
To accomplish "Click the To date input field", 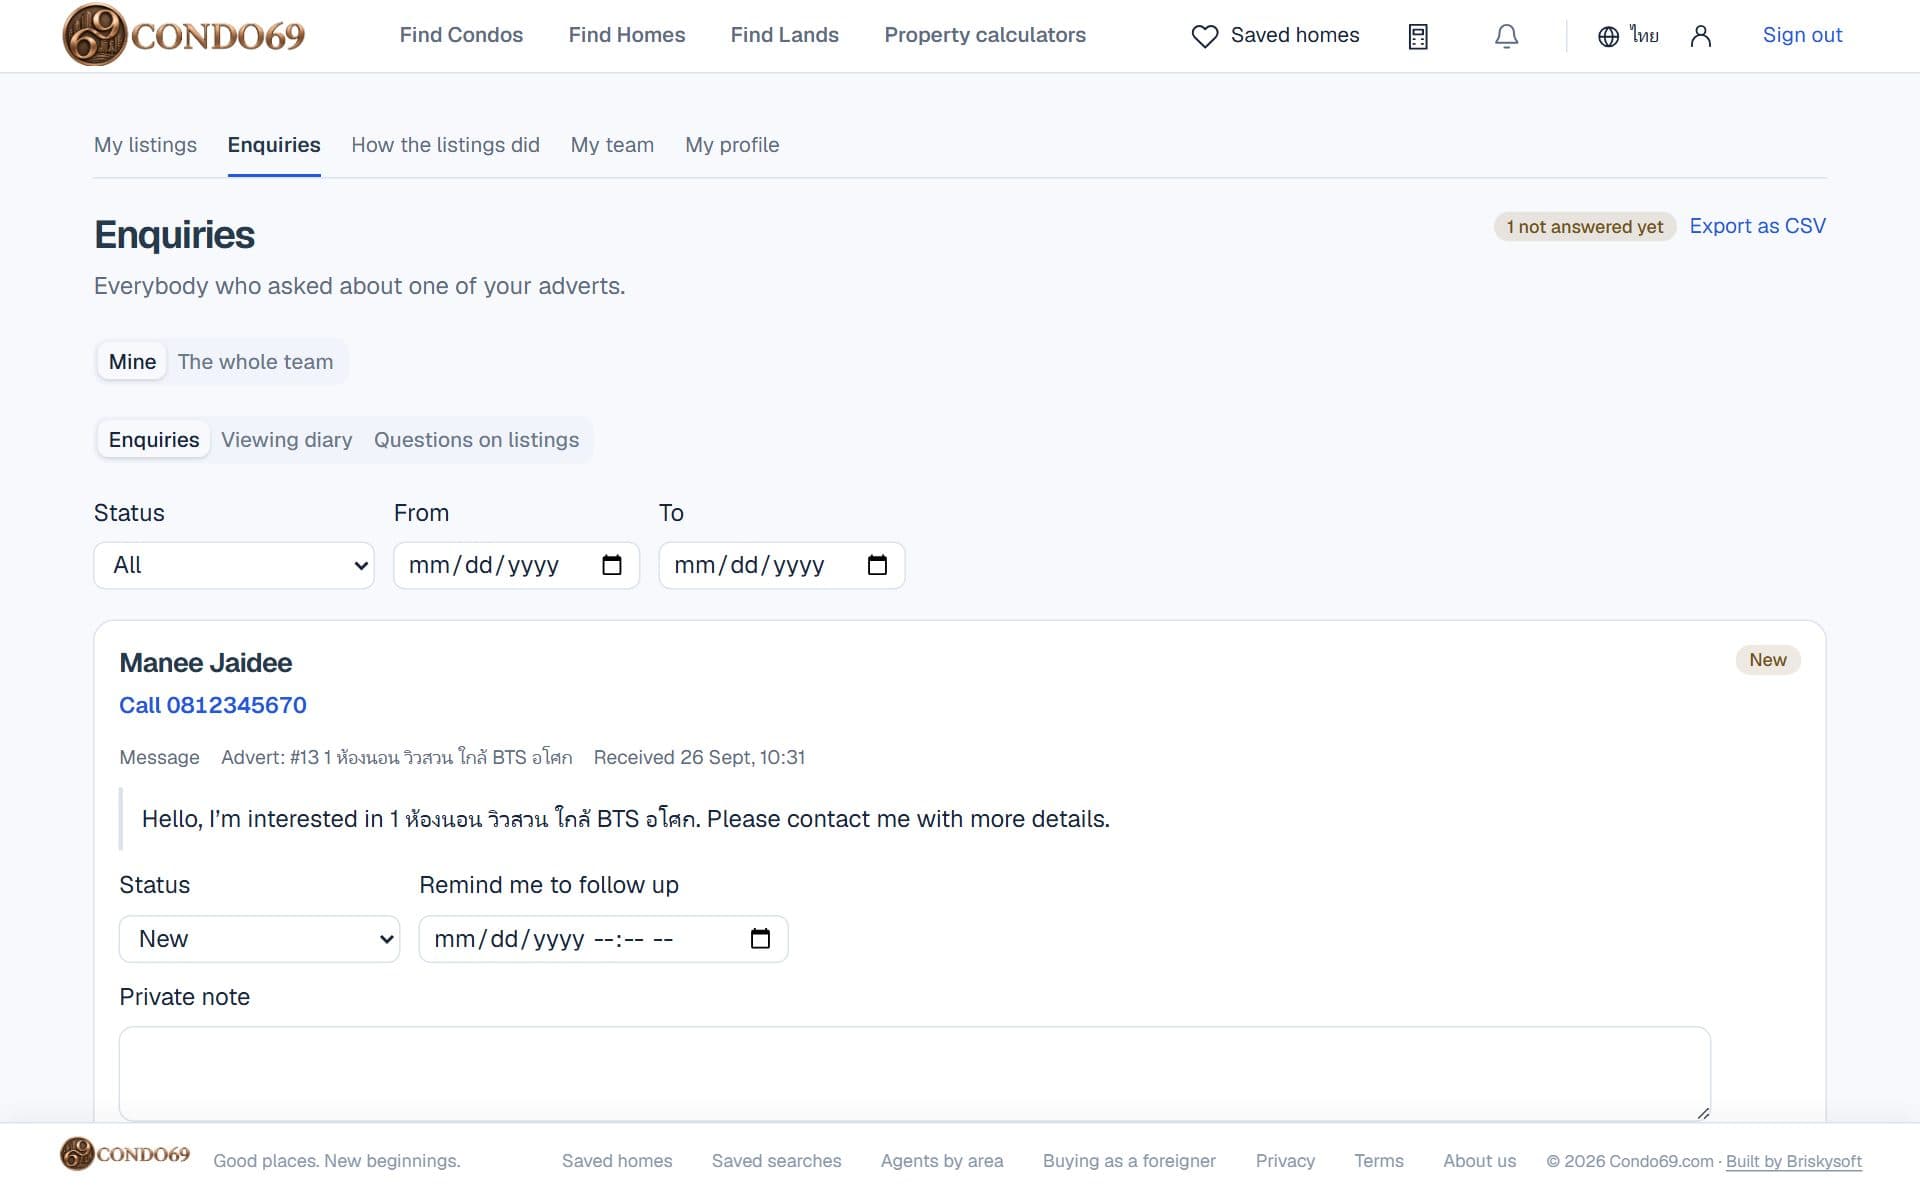I will pyautogui.click(x=781, y=565).
